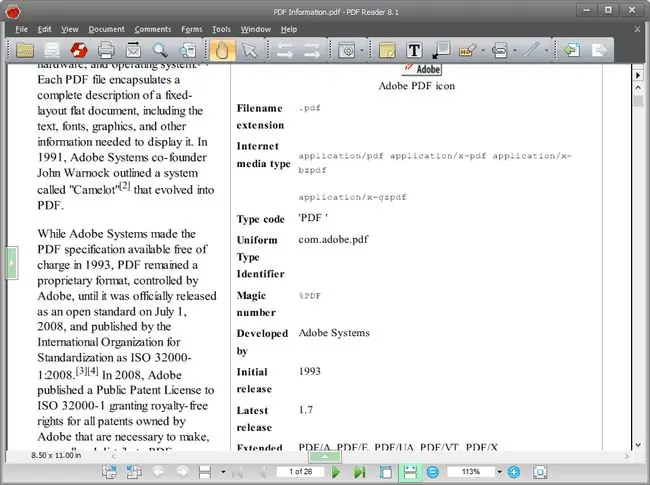Click the vertical scrollbar up arrow
This screenshot has width=650, height=485.
tap(638, 88)
